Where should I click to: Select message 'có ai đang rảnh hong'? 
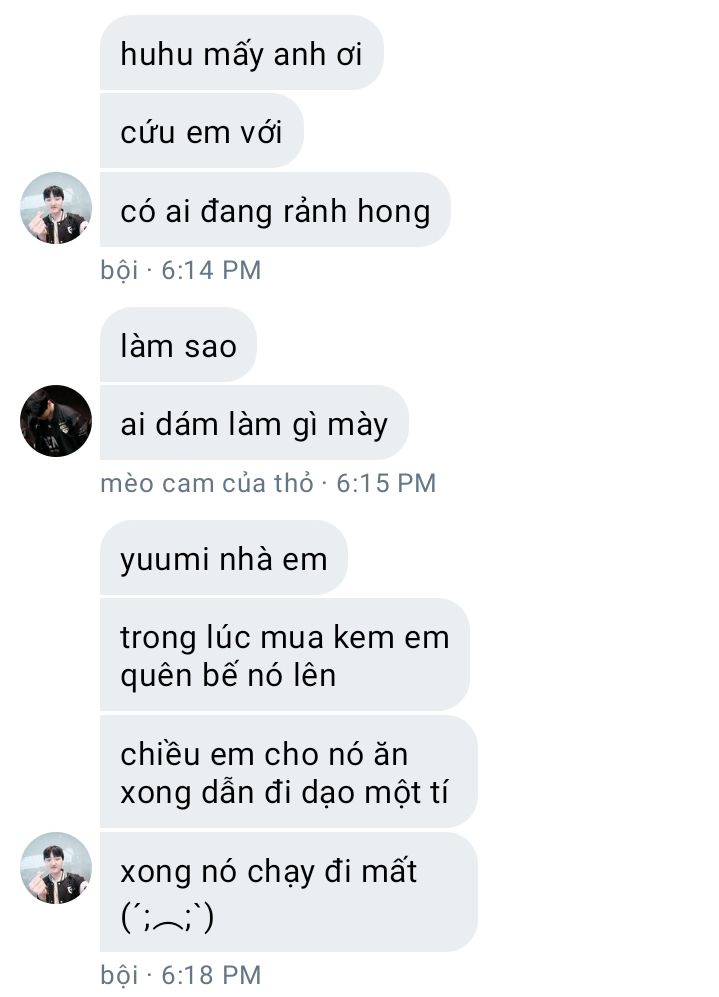point(275,210)
